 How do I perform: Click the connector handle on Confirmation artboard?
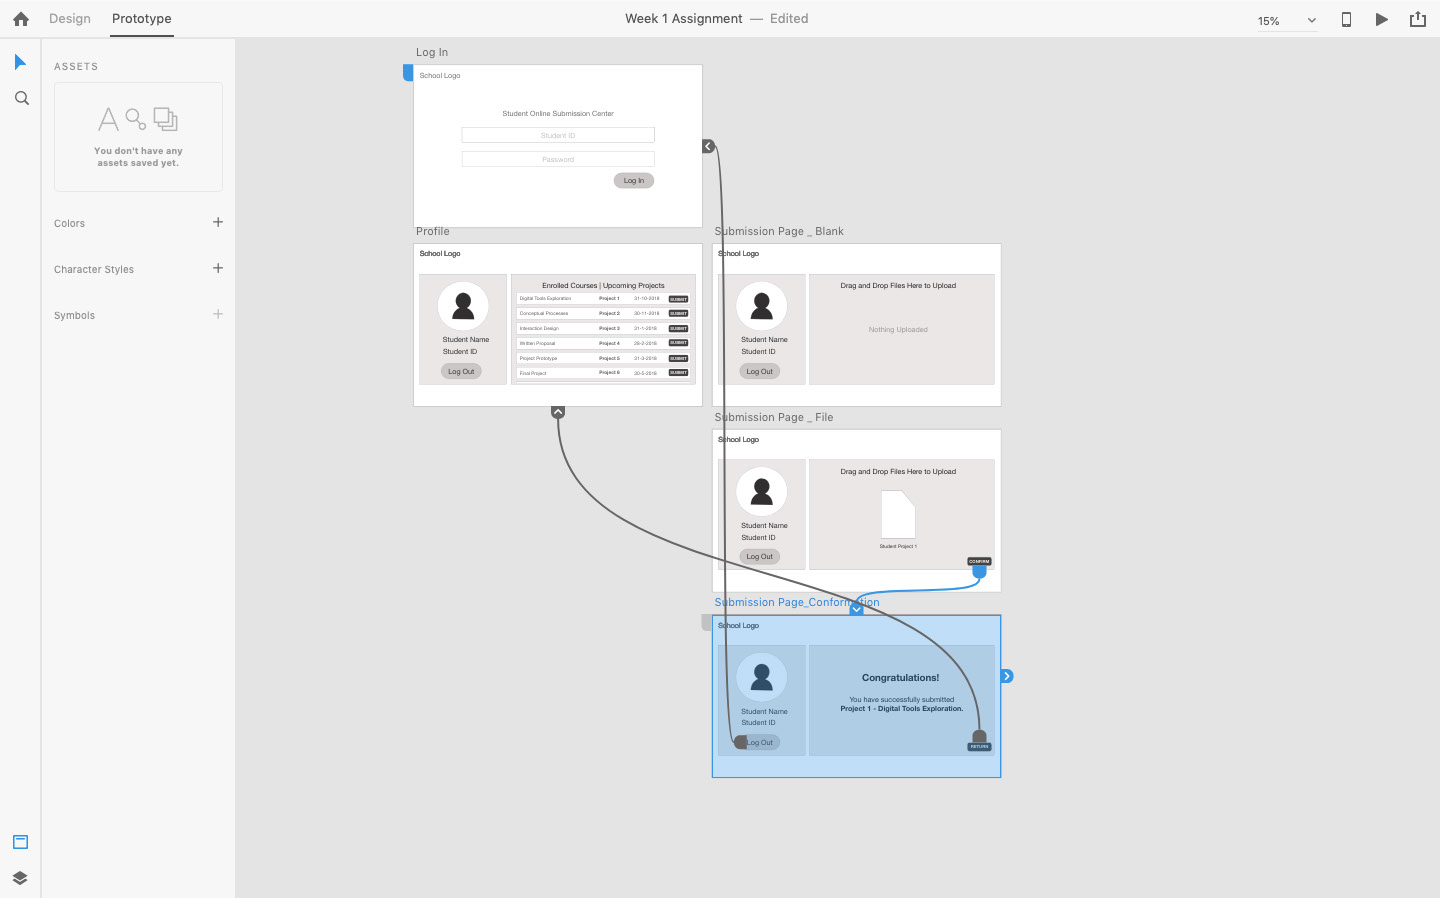pos(1007,676)
